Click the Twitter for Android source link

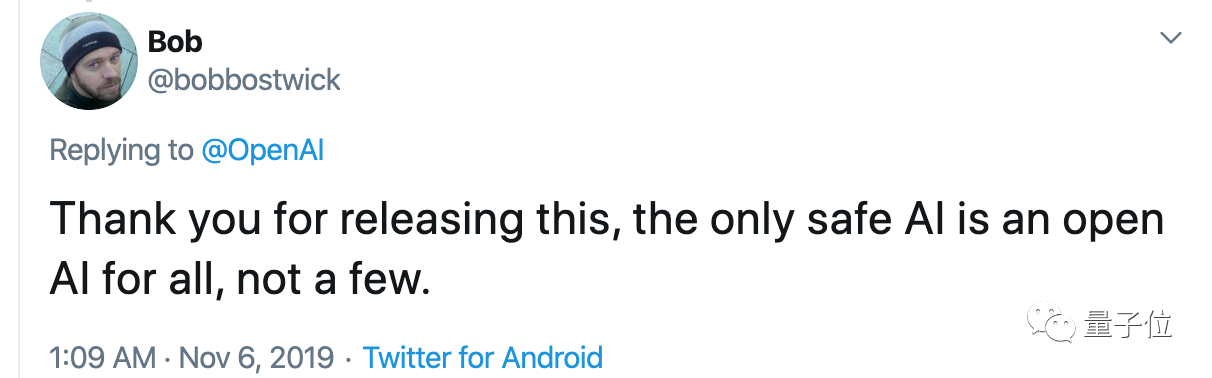click(483, 357)
